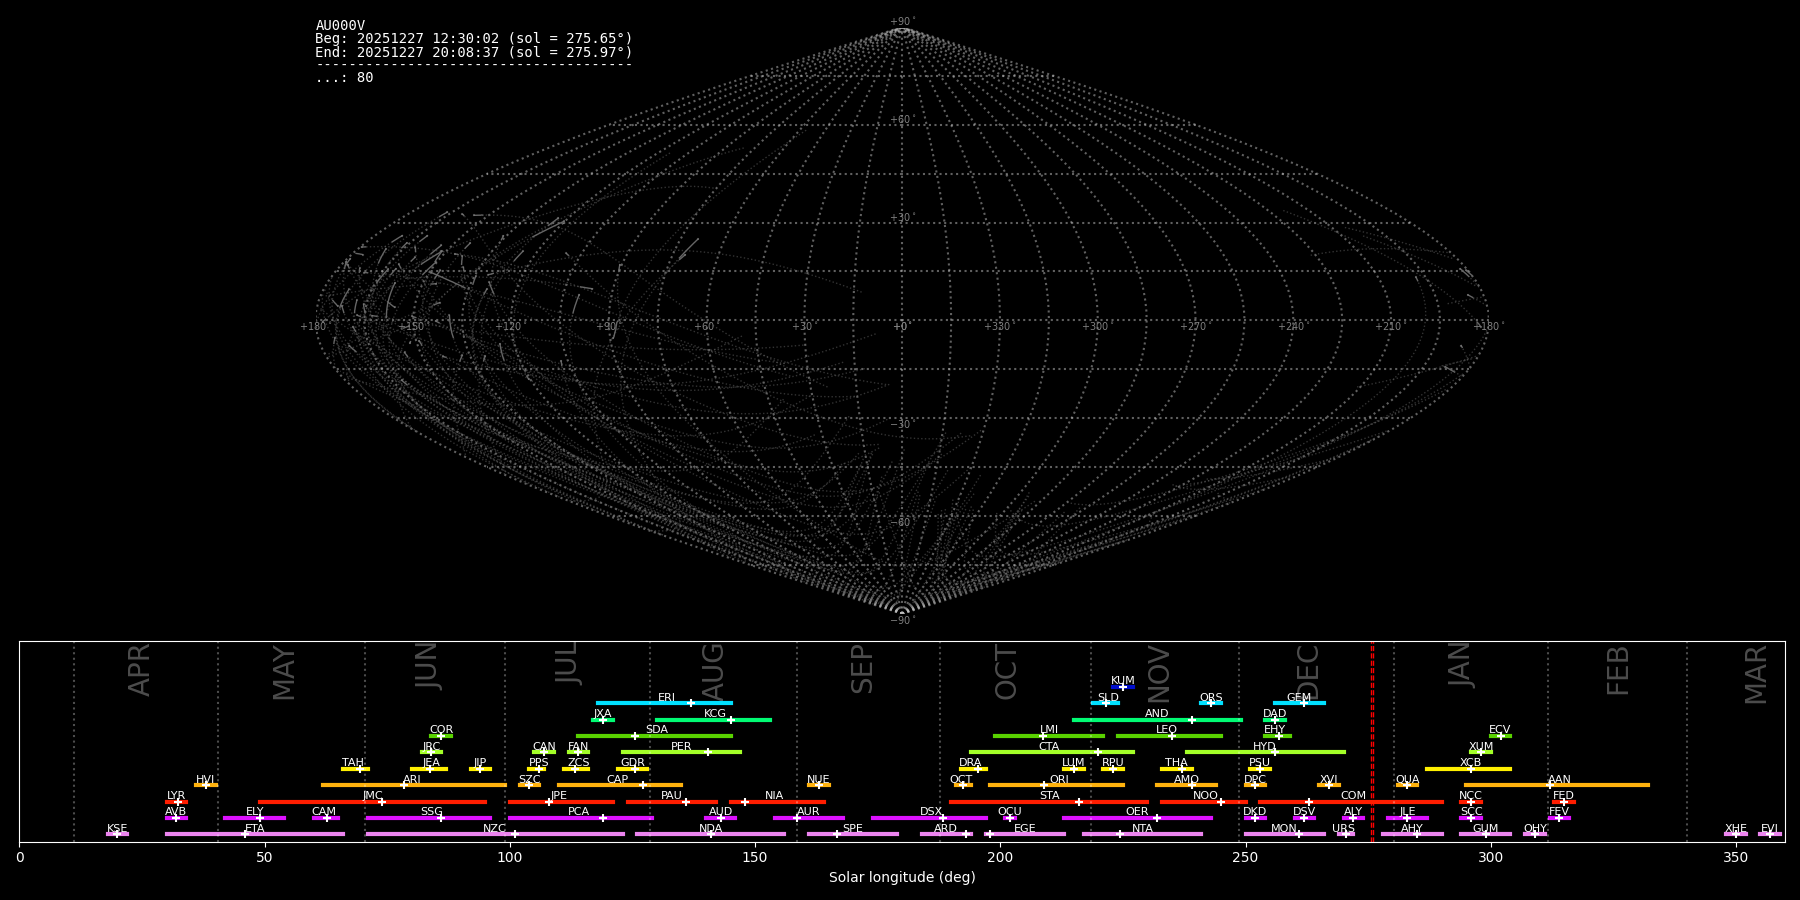Image resolution: width=1800 pixels, height=900 pixels.
Task: Click the XCB shower bar
Action: (x=1468, y=769)
